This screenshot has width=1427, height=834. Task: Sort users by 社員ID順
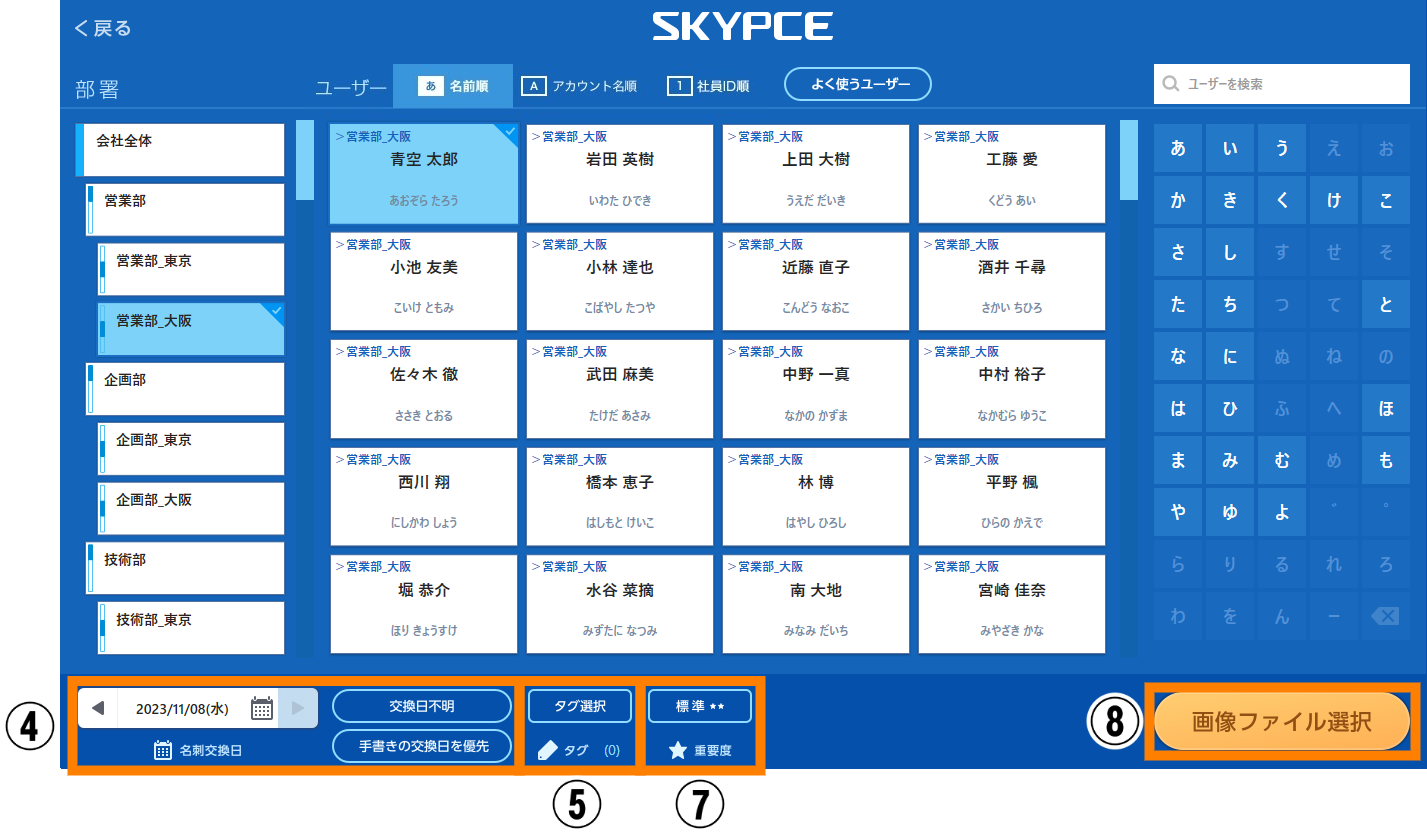(709, 86)
